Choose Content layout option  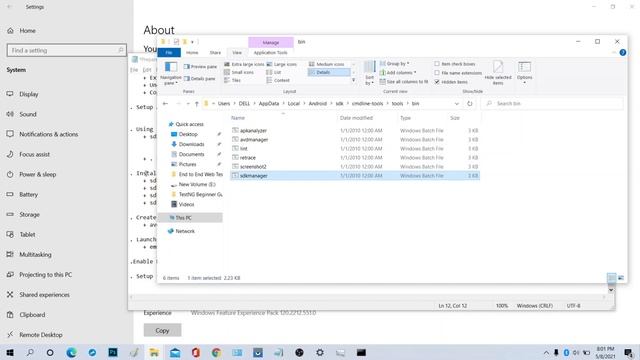278,80
